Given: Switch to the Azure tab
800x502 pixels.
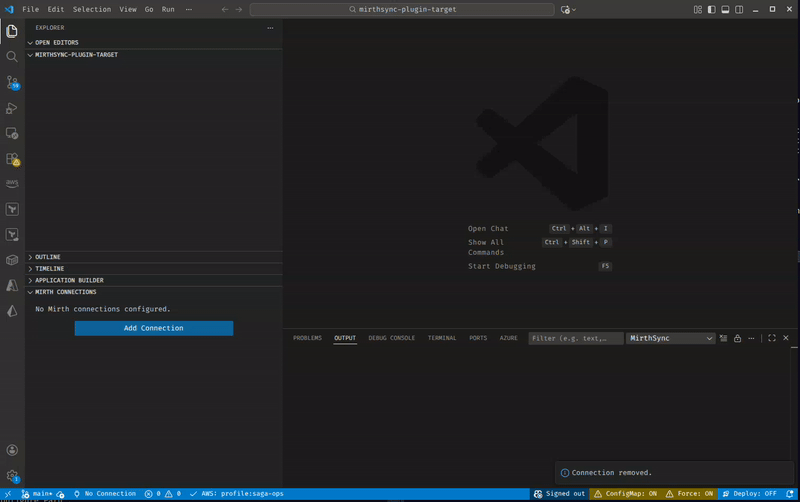Looking at the screenshot, I should point(508,338).
